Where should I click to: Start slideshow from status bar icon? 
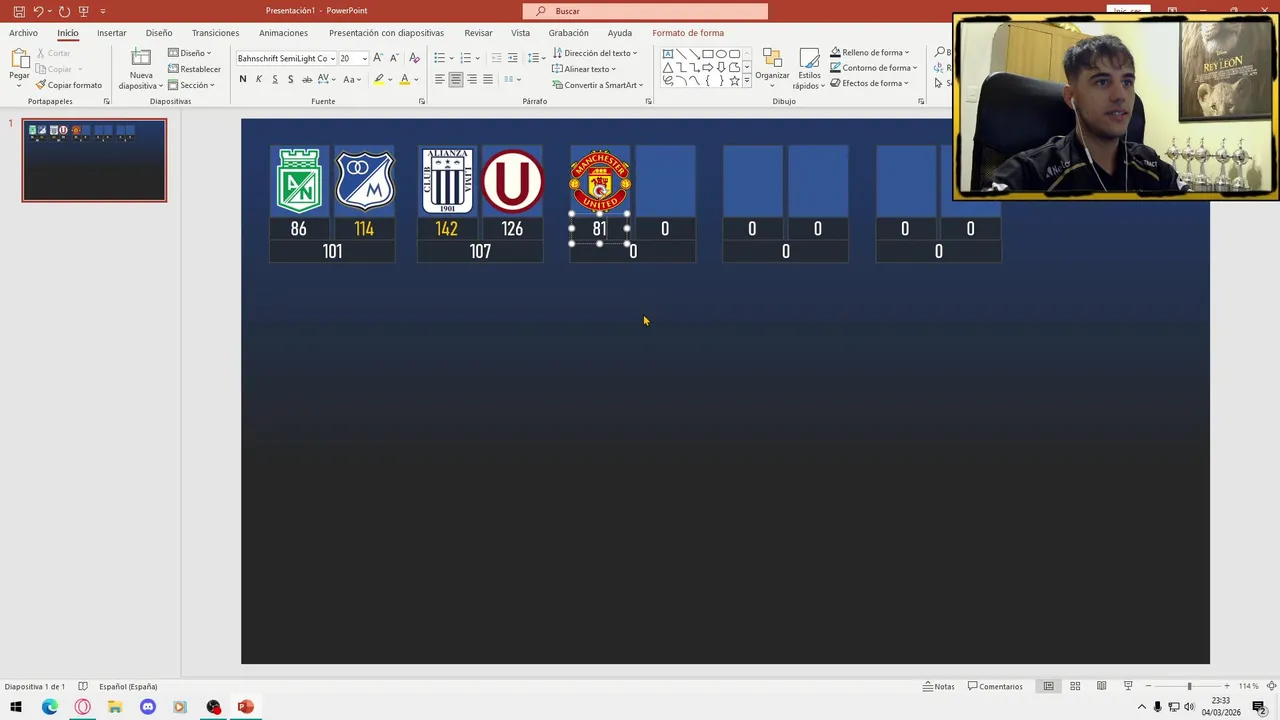[1128, 686]
